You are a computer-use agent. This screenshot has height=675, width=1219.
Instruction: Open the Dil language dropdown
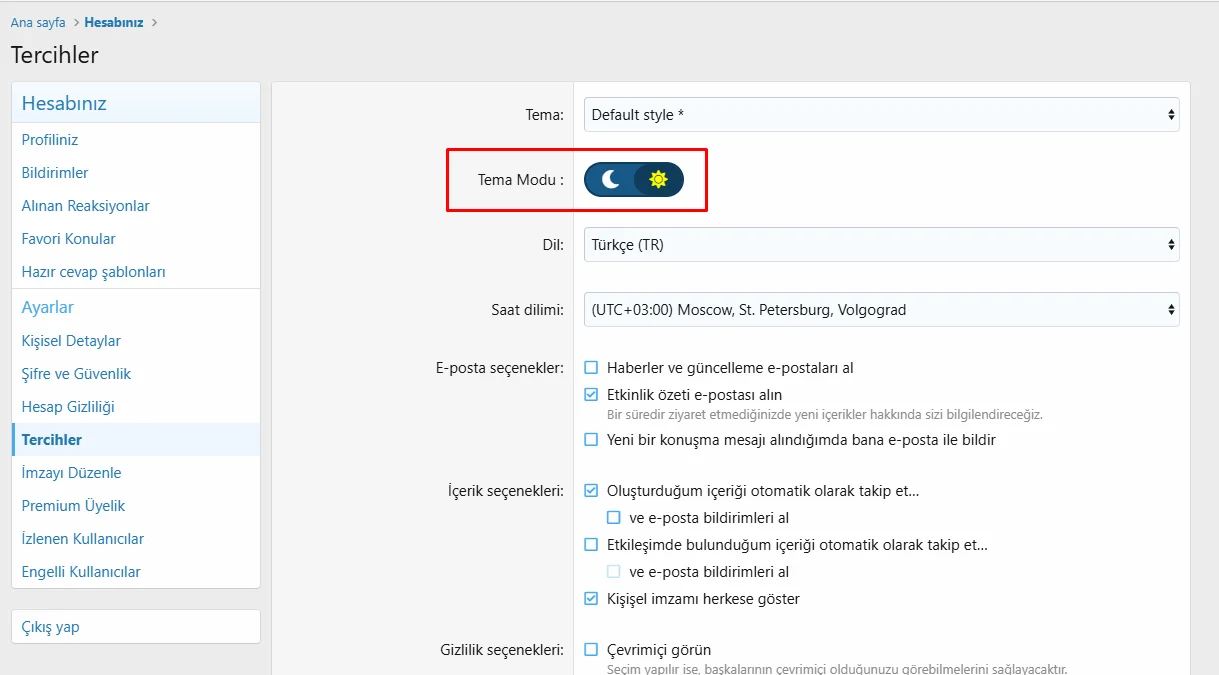(880, 245)
